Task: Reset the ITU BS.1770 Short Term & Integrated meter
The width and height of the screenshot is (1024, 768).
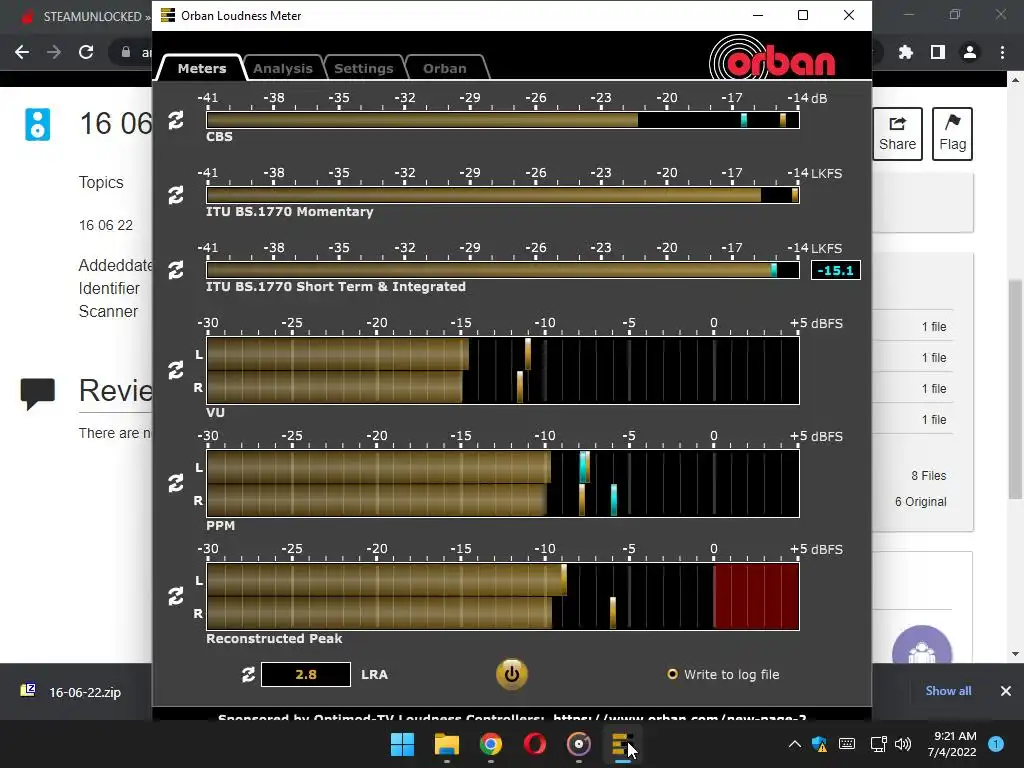Action: (176, 270)
